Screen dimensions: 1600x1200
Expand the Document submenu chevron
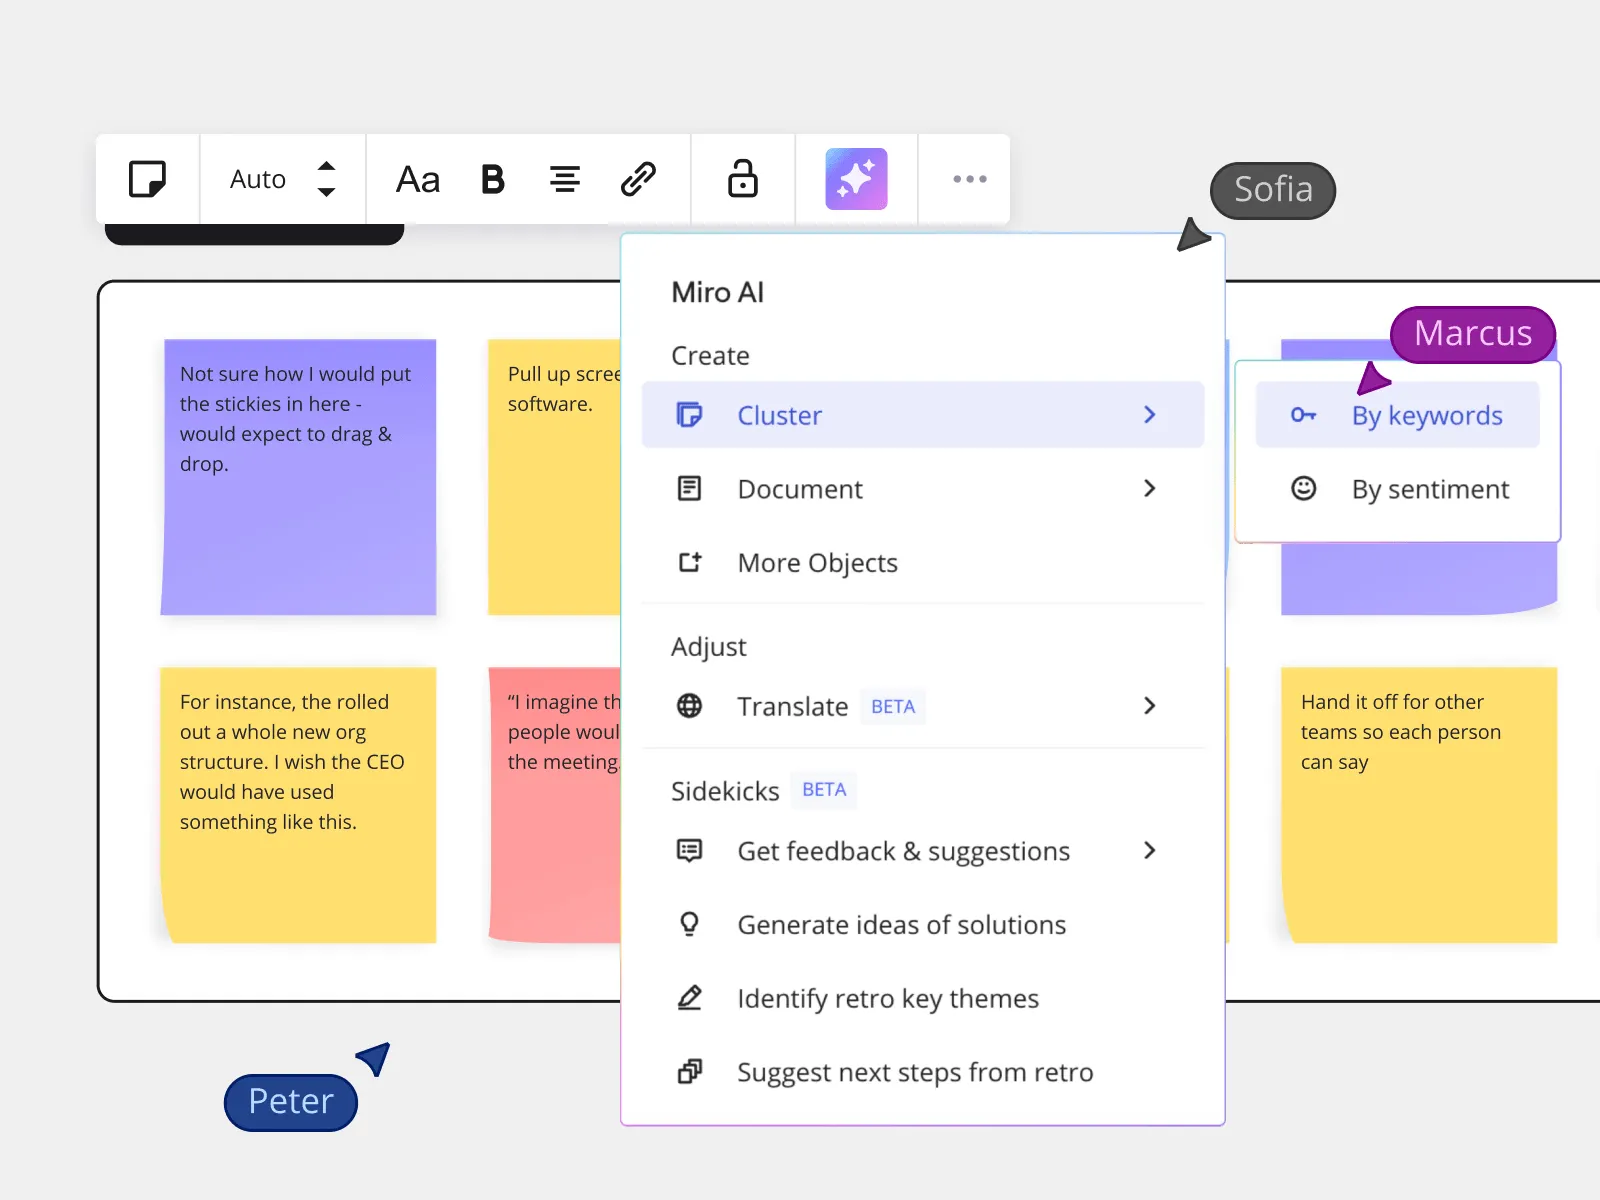pos(1150,489)
